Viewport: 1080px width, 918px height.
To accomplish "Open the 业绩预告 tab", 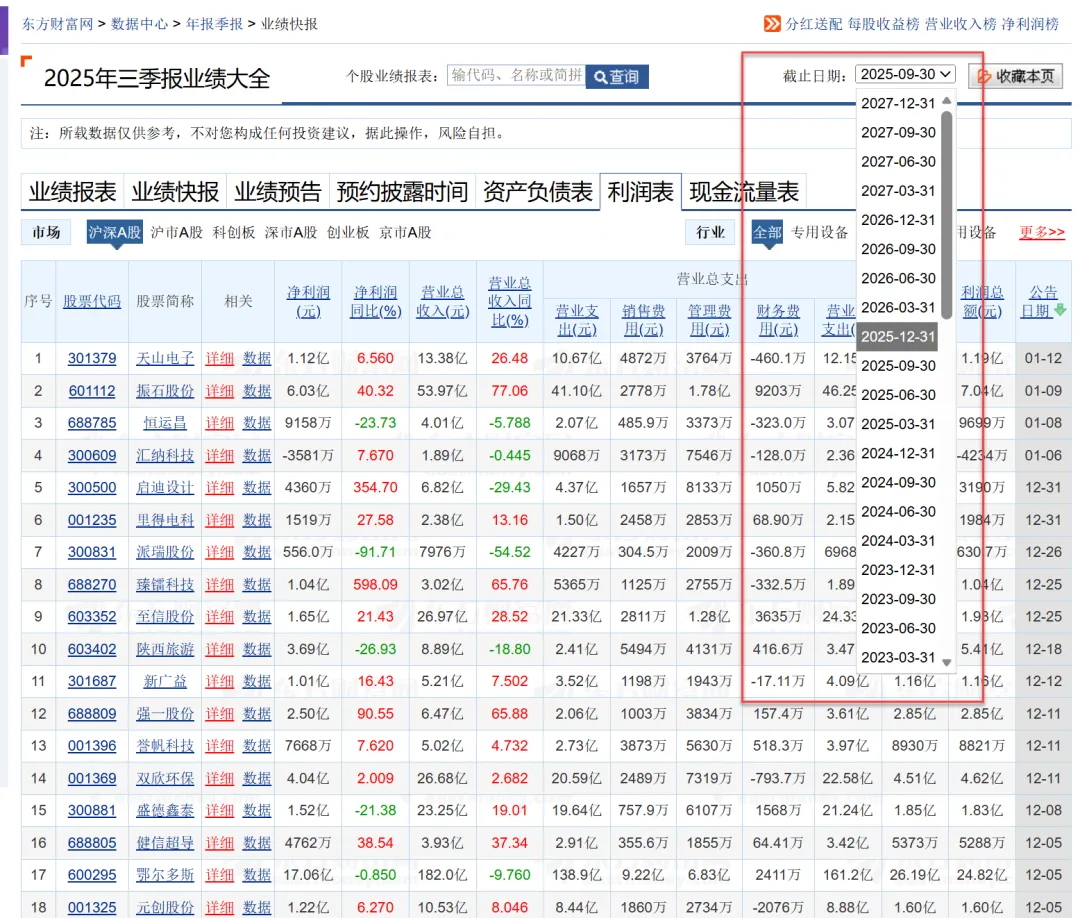I will pos(278,191).
